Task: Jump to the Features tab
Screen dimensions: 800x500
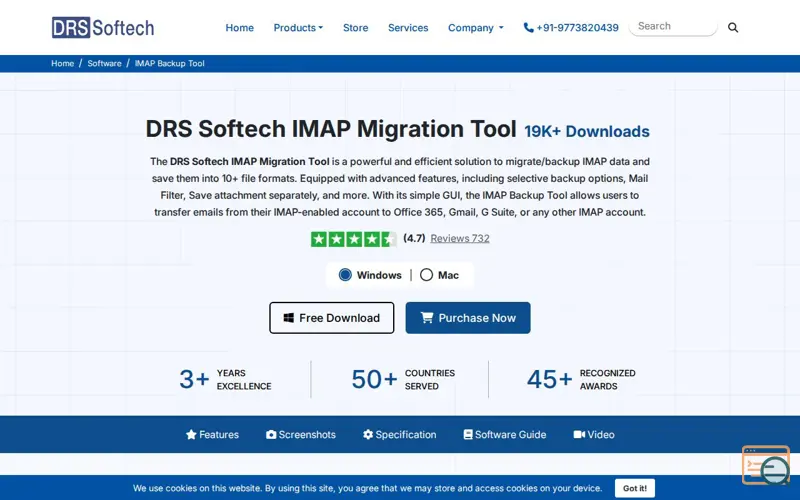Action: click(x=212, y=435)
